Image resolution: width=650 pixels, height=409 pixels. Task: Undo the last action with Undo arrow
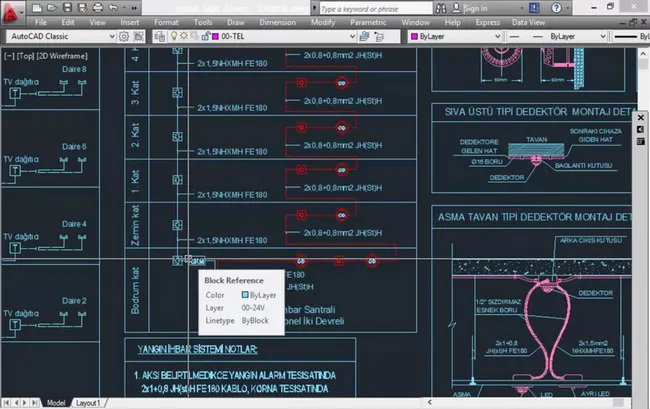pyautogui.click(x=113, y=7)
